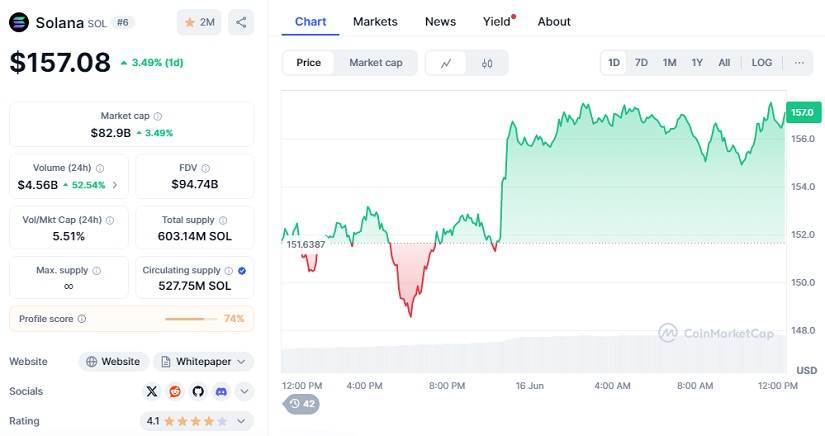Click the Market cap info icon
Viewport: 825px width, 436px height.
[158, 117]
